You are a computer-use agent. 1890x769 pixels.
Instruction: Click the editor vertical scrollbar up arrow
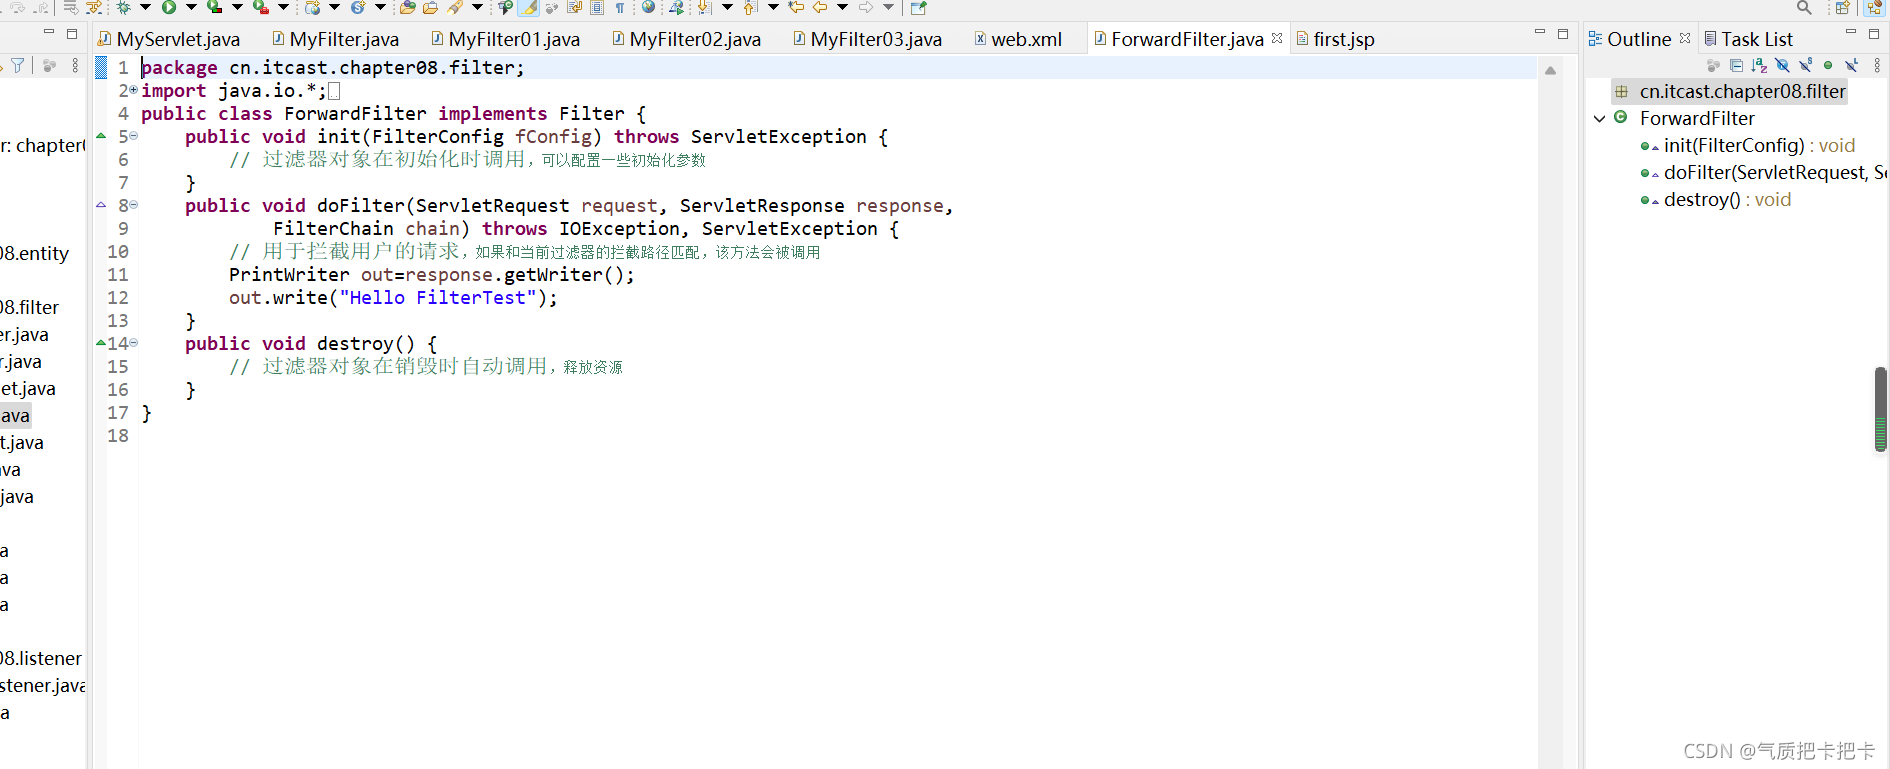1550,70
